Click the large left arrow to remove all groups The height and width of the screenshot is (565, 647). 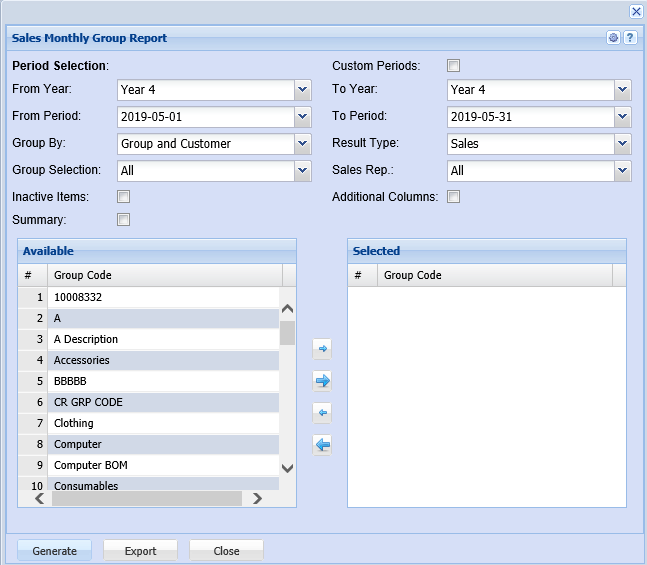[322, 445]
